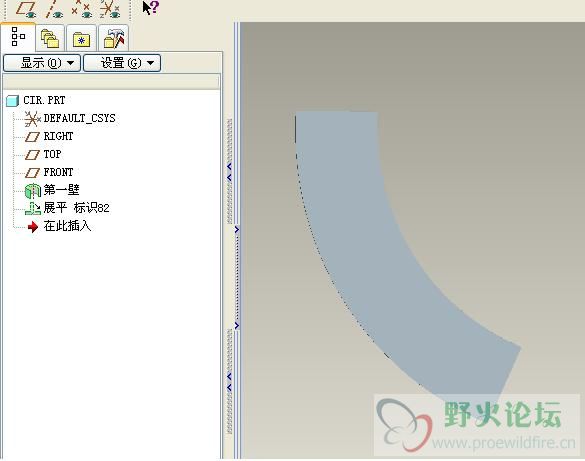This screenshot has width=585, height=461.
Task: Open the 设置(G) dropdown menu
Action: (x=122, y=63)
